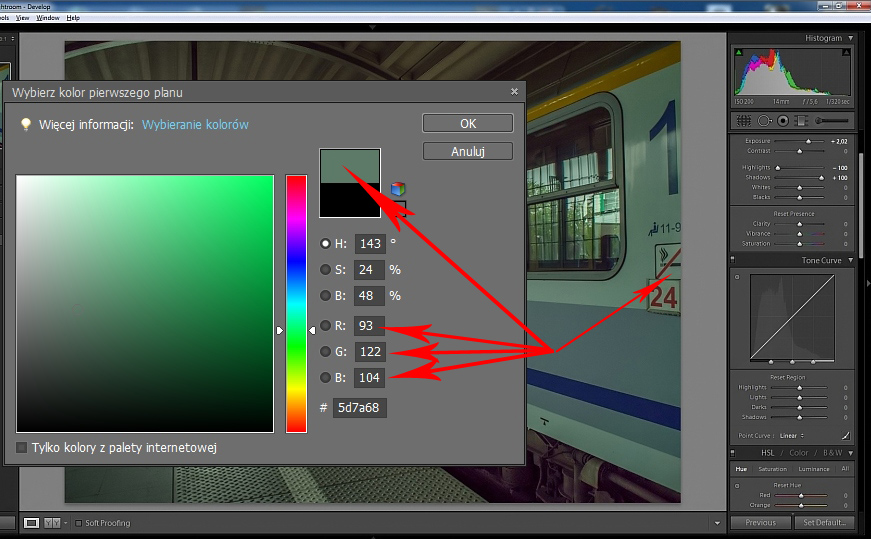The width and height of the screenshot is (871, 539).
Task: Open the Wybieranie kolorów link
Action: point(195,125)
